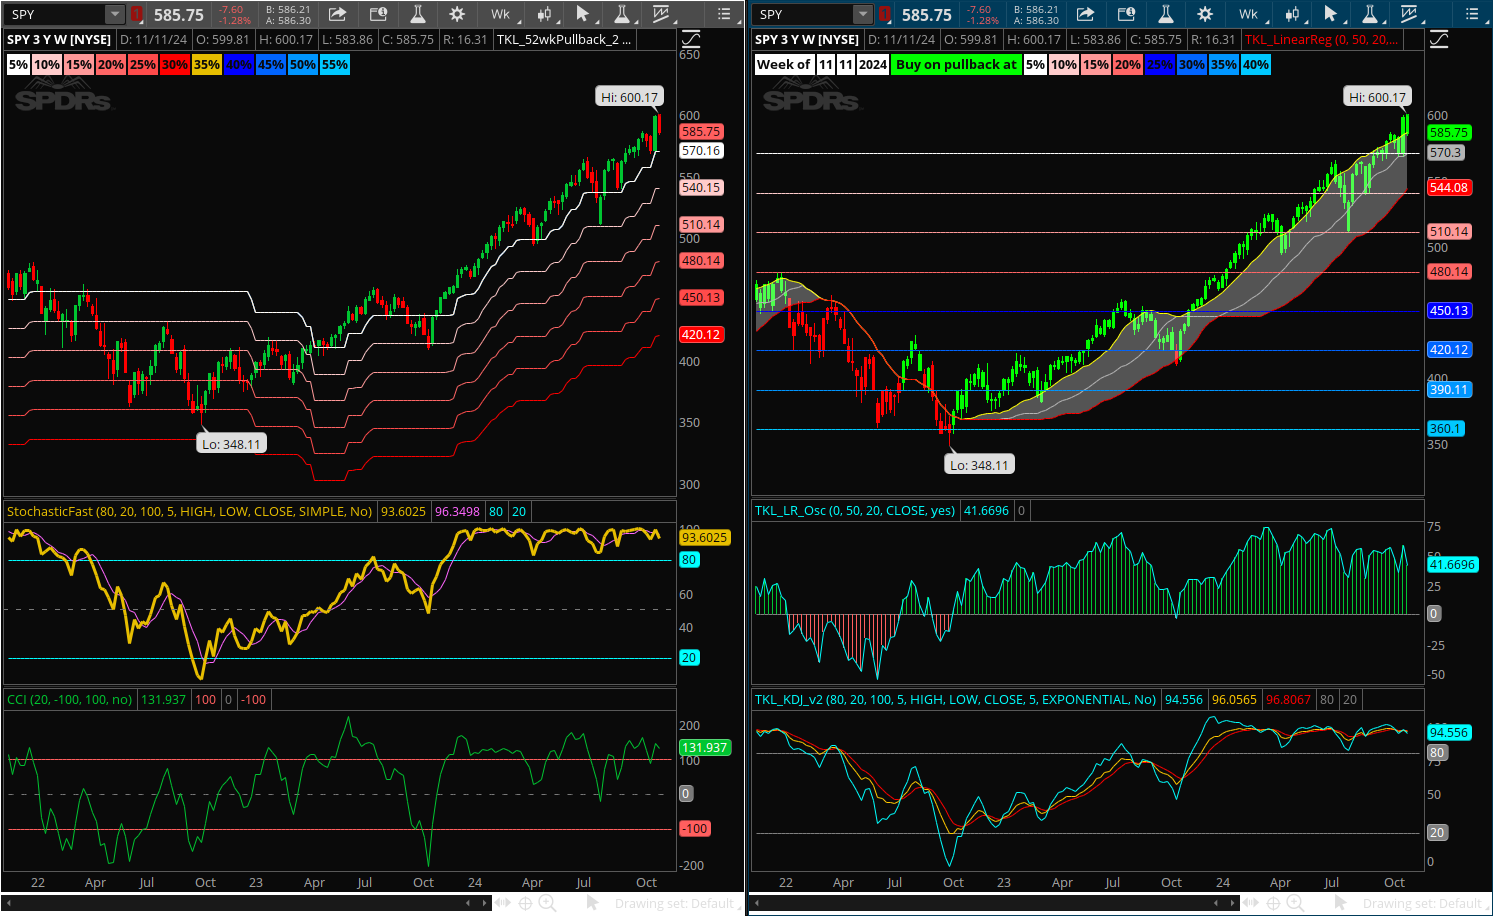Click the 94.556 KDJ value bubble
This screenshot has height=916, width=1493.
tap(1449, 732)
